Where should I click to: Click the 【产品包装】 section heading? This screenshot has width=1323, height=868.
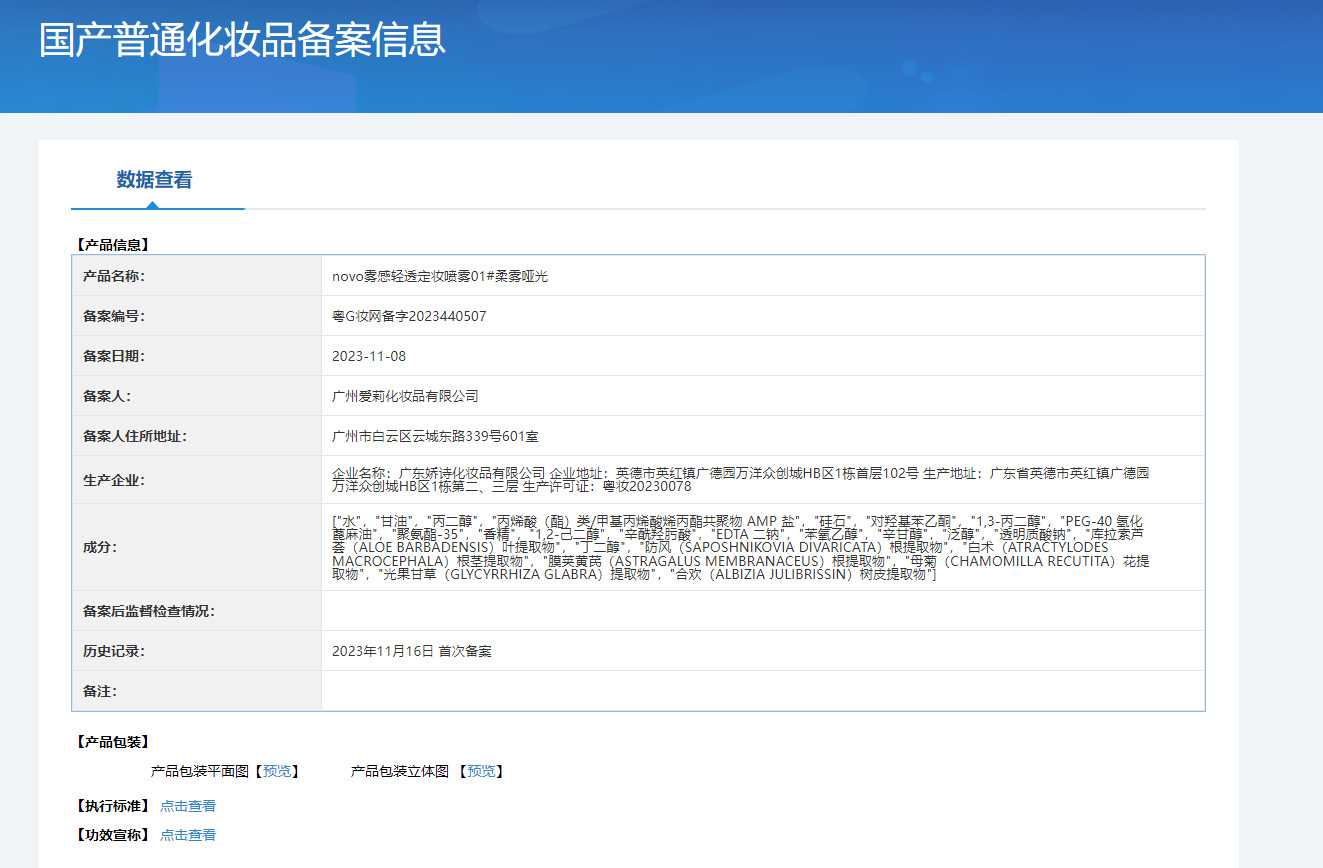coord(112,742)
